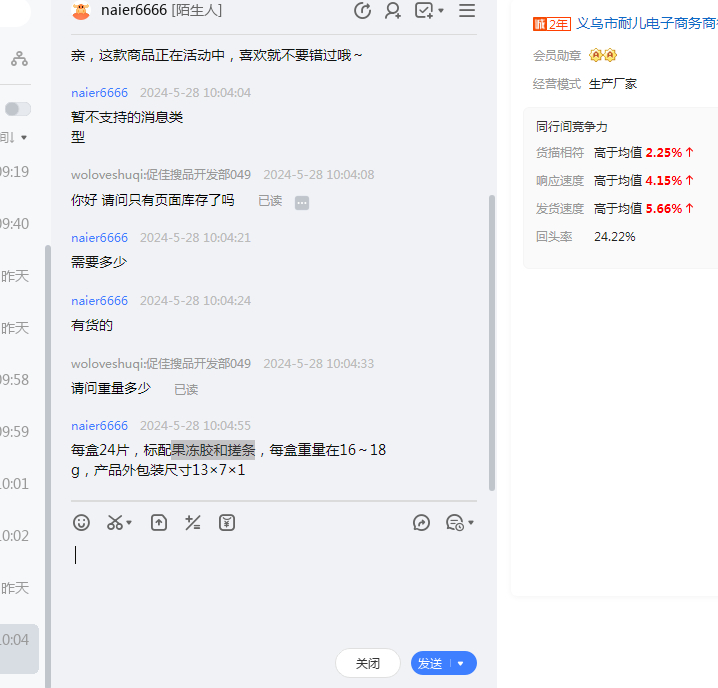
Task: Click the chat message area scrollbar
Action: tap(491, 340)
